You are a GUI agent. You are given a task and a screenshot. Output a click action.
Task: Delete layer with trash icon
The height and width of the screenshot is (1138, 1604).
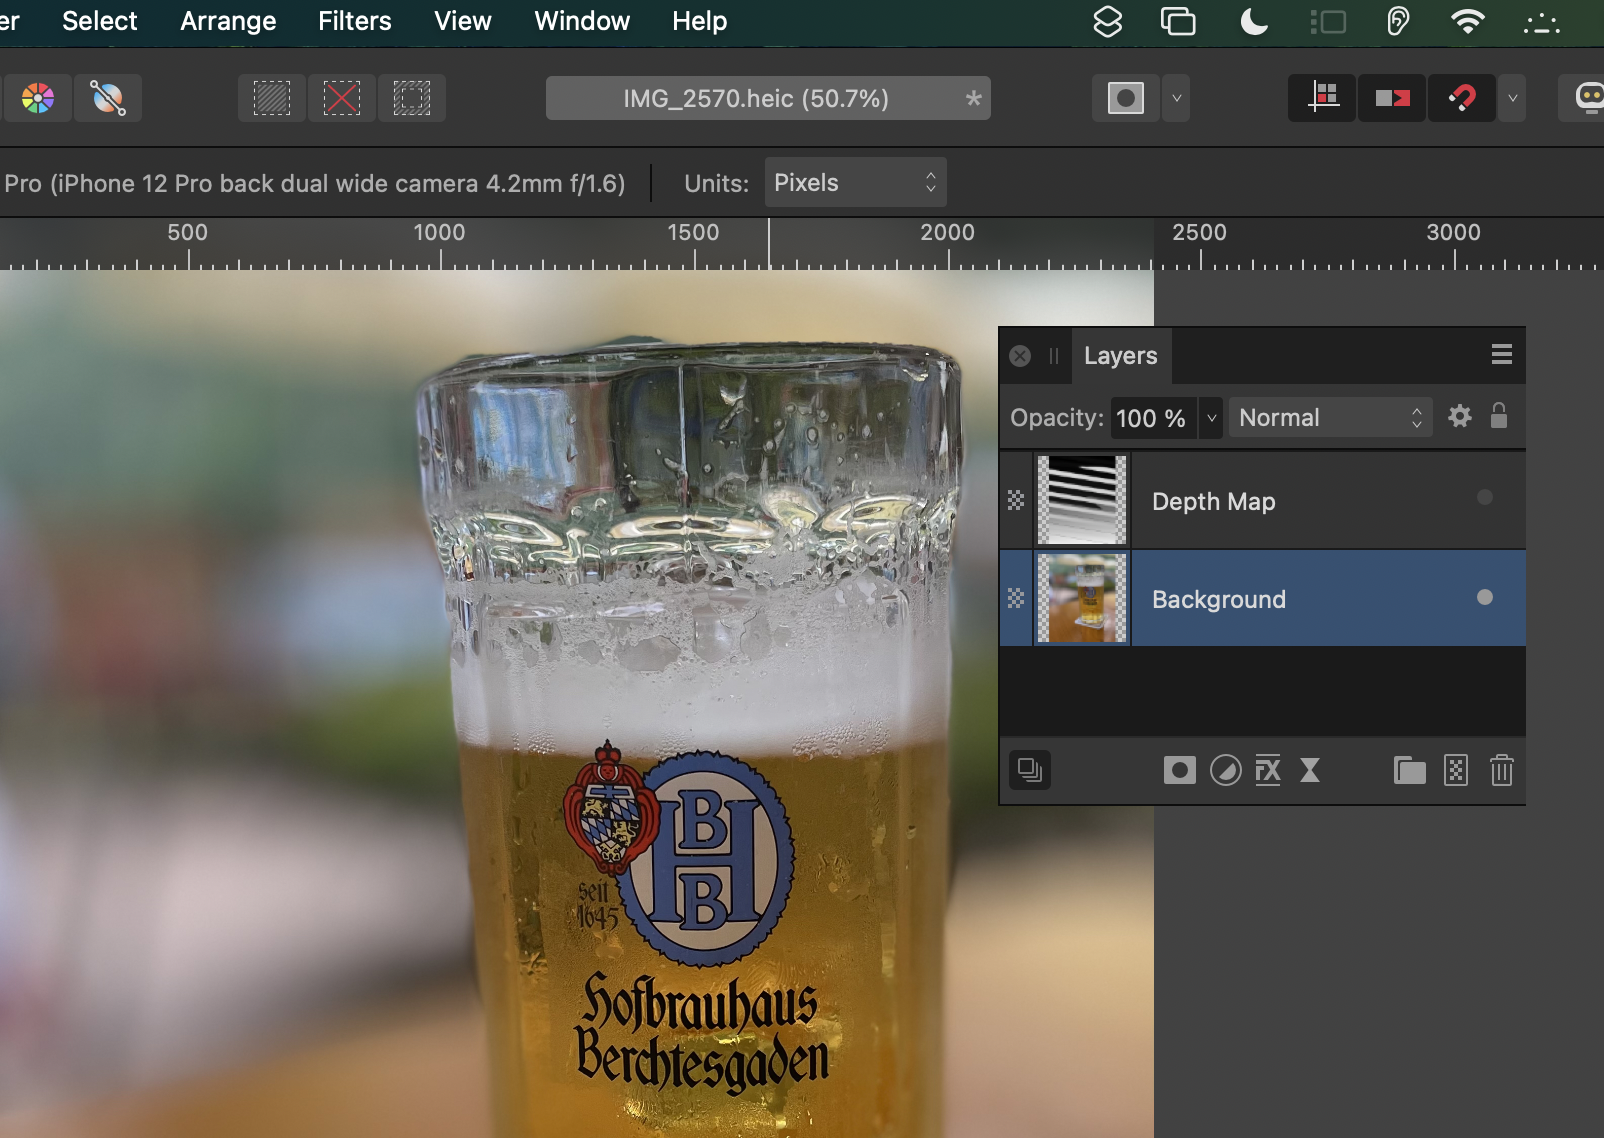tap(1502, 770)
